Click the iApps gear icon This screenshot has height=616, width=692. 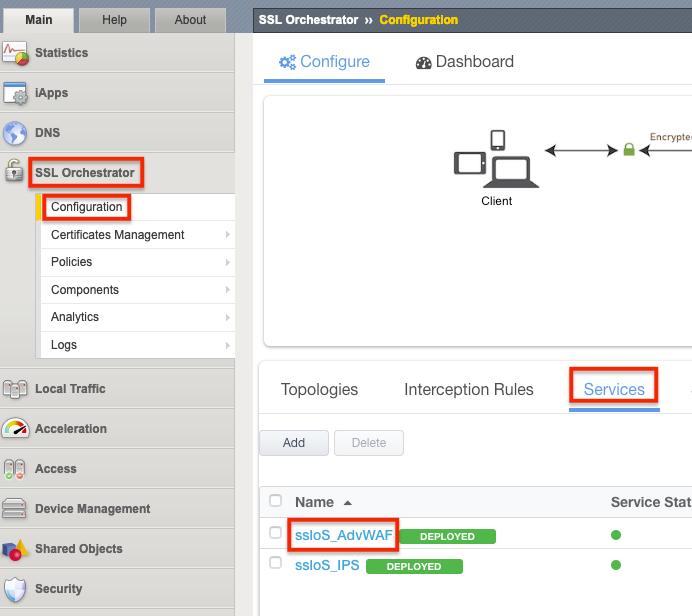(15, 93)
